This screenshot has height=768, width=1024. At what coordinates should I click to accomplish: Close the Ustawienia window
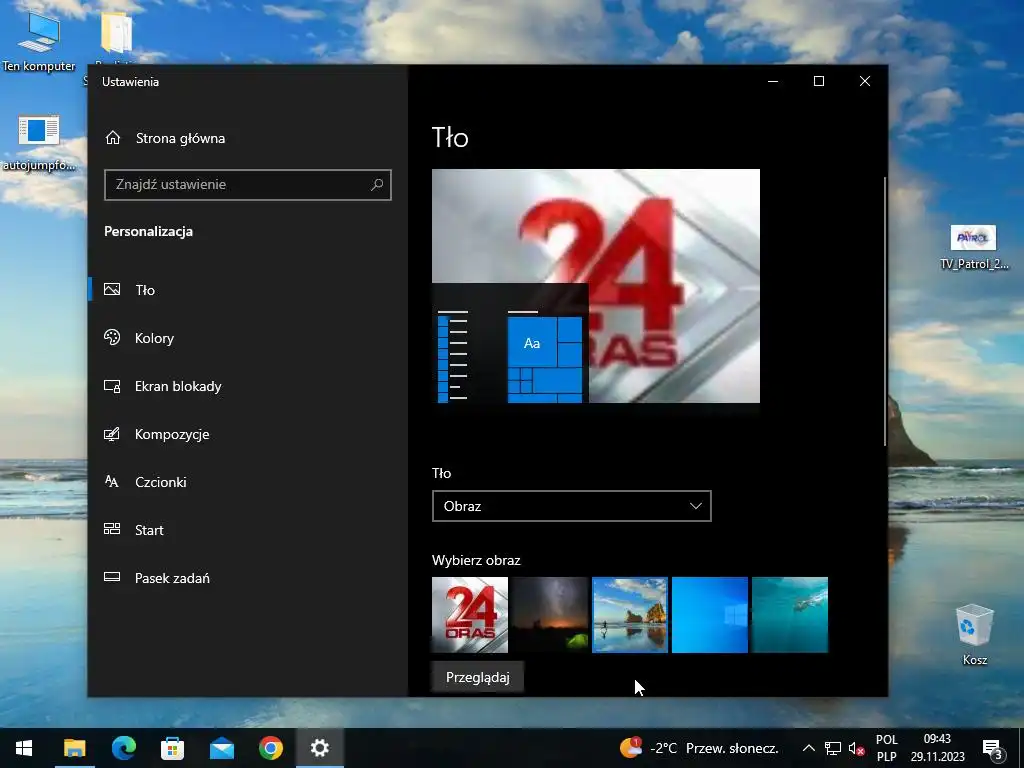point(865,81)
